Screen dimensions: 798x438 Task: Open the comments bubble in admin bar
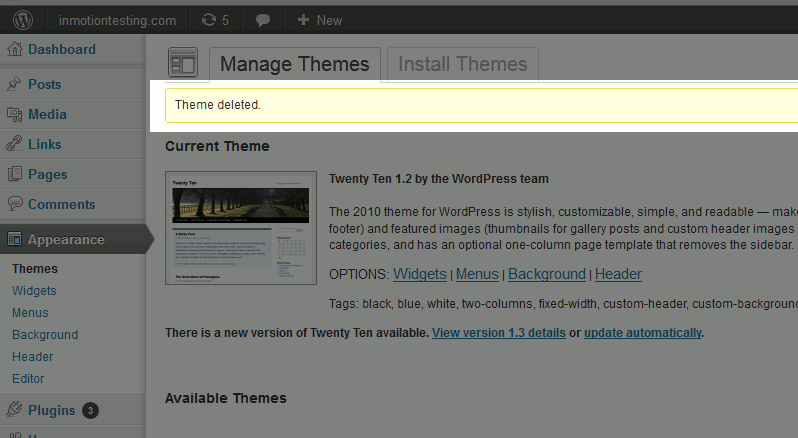point(263,21)
